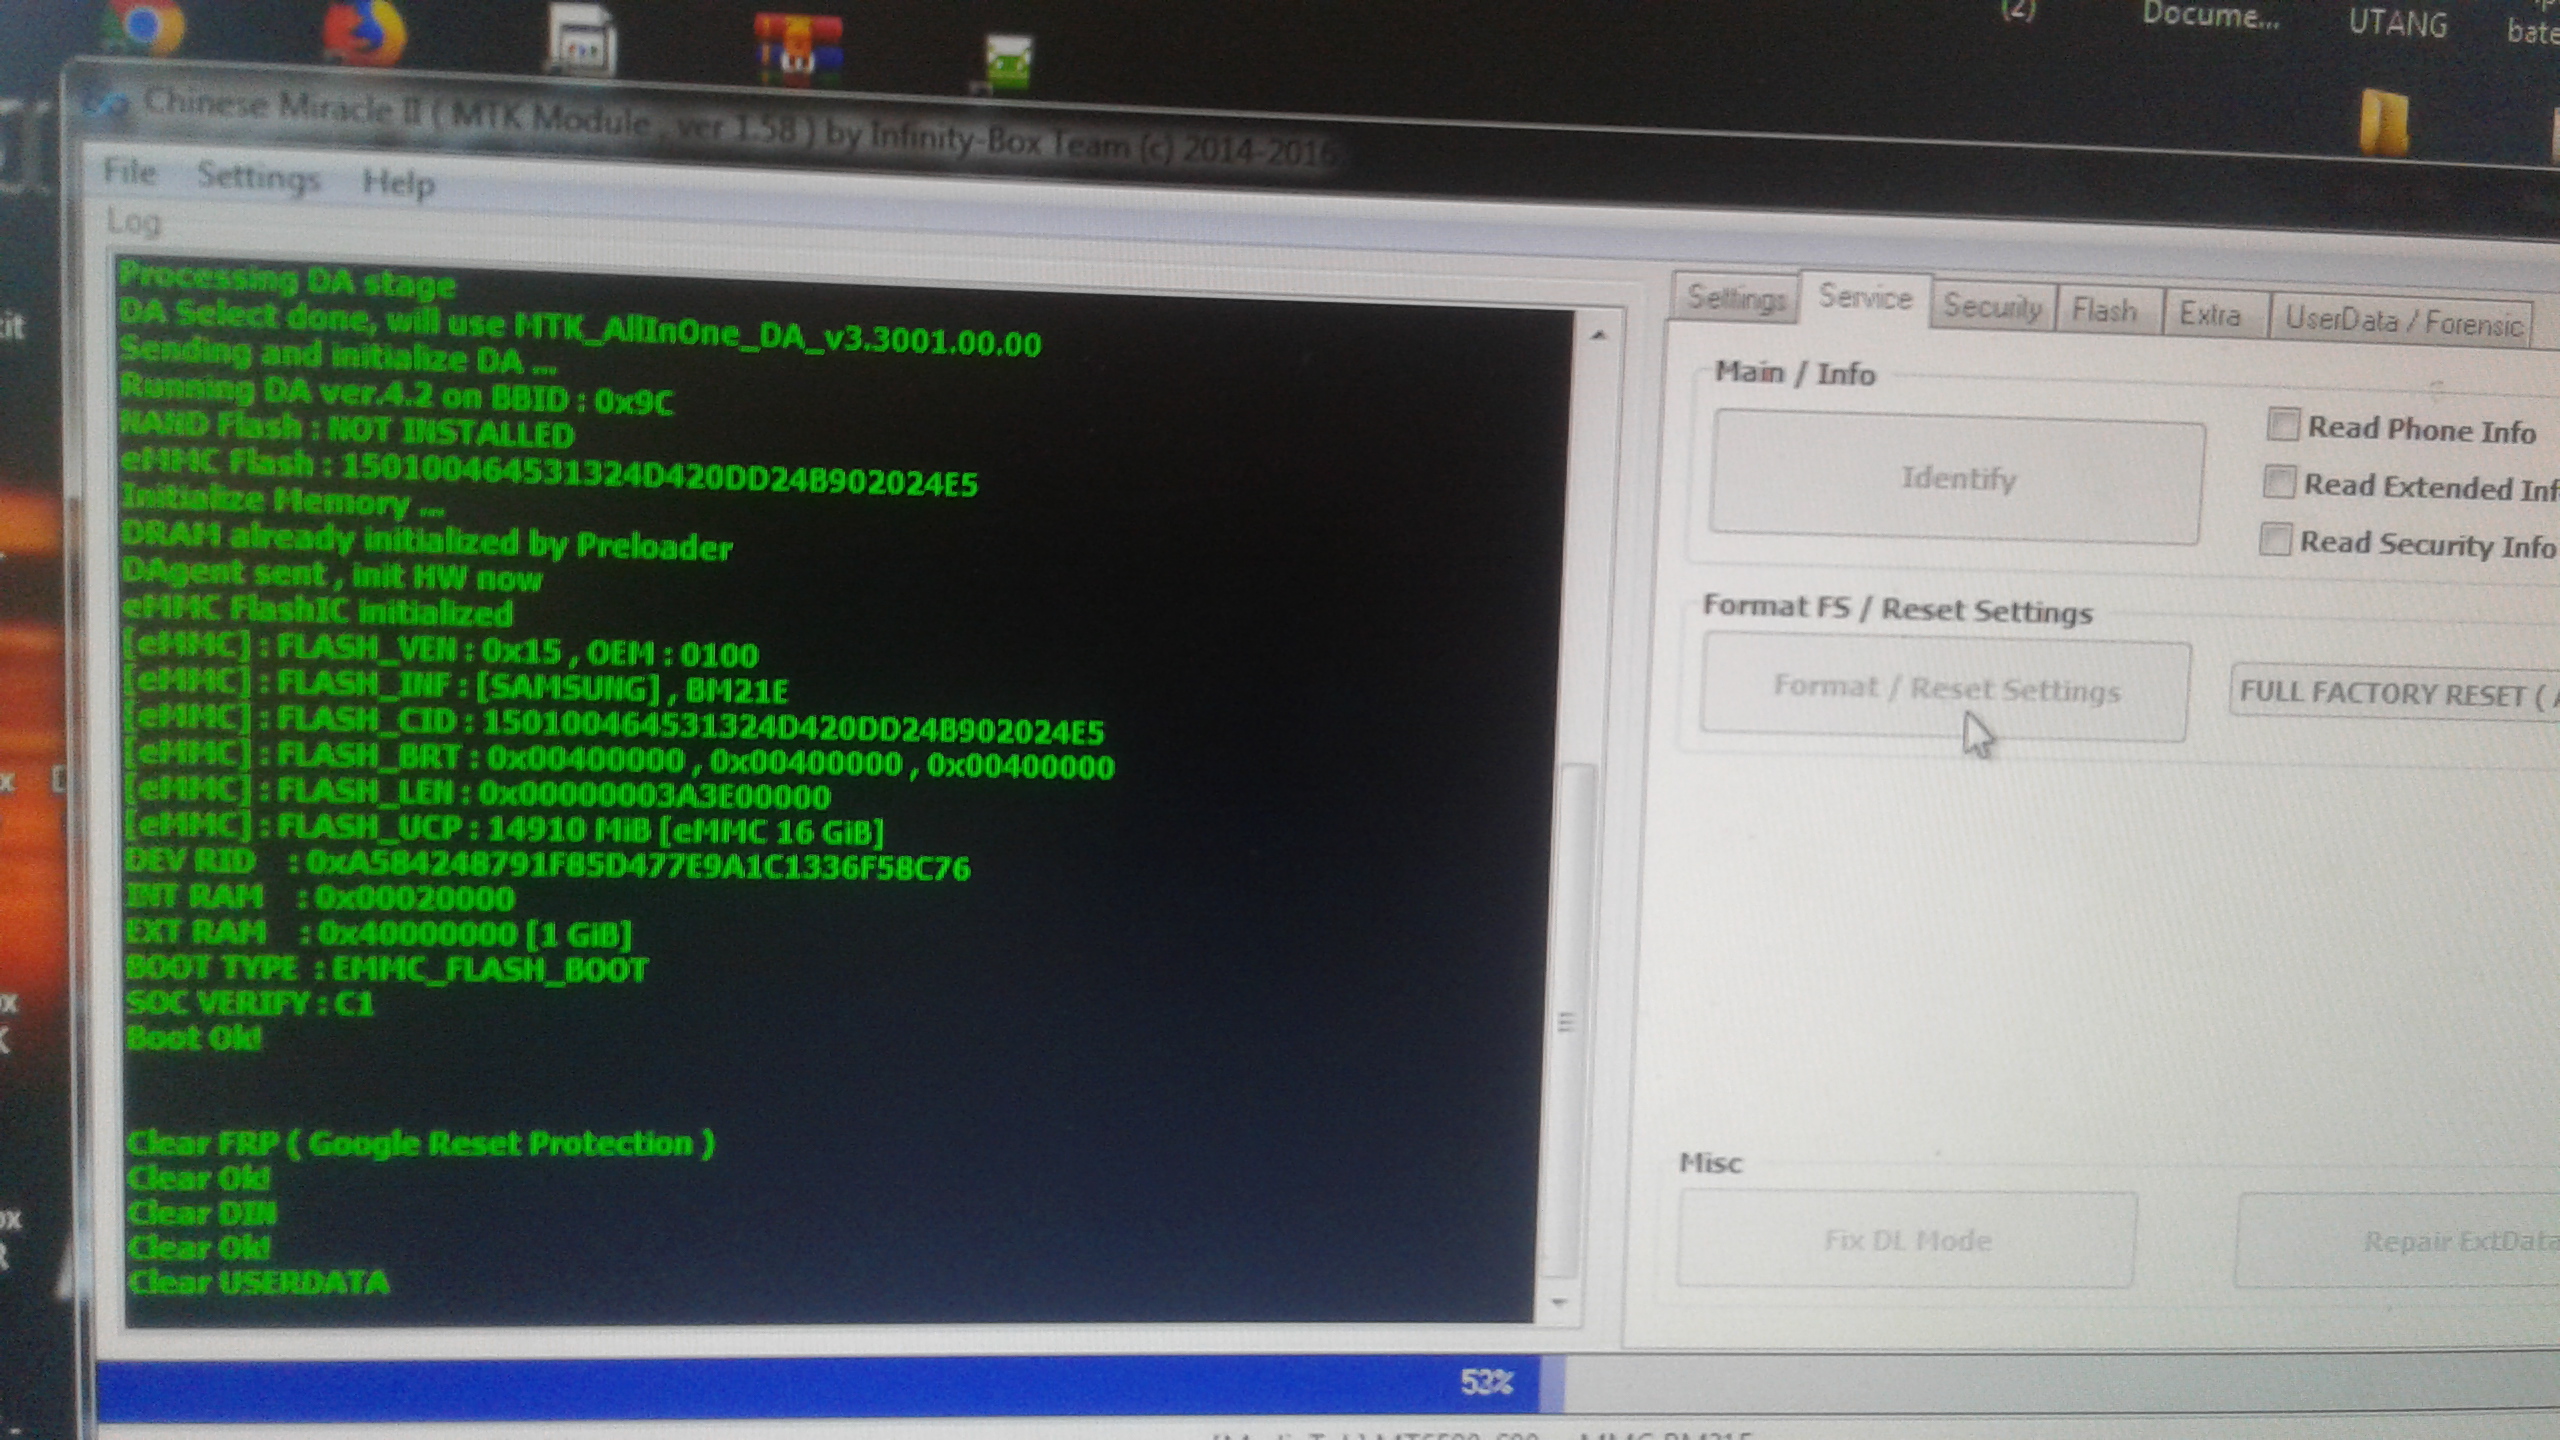Open the yellow folder desktop icon
Screen dimensions: 2560x1440
pos(2384,123)
